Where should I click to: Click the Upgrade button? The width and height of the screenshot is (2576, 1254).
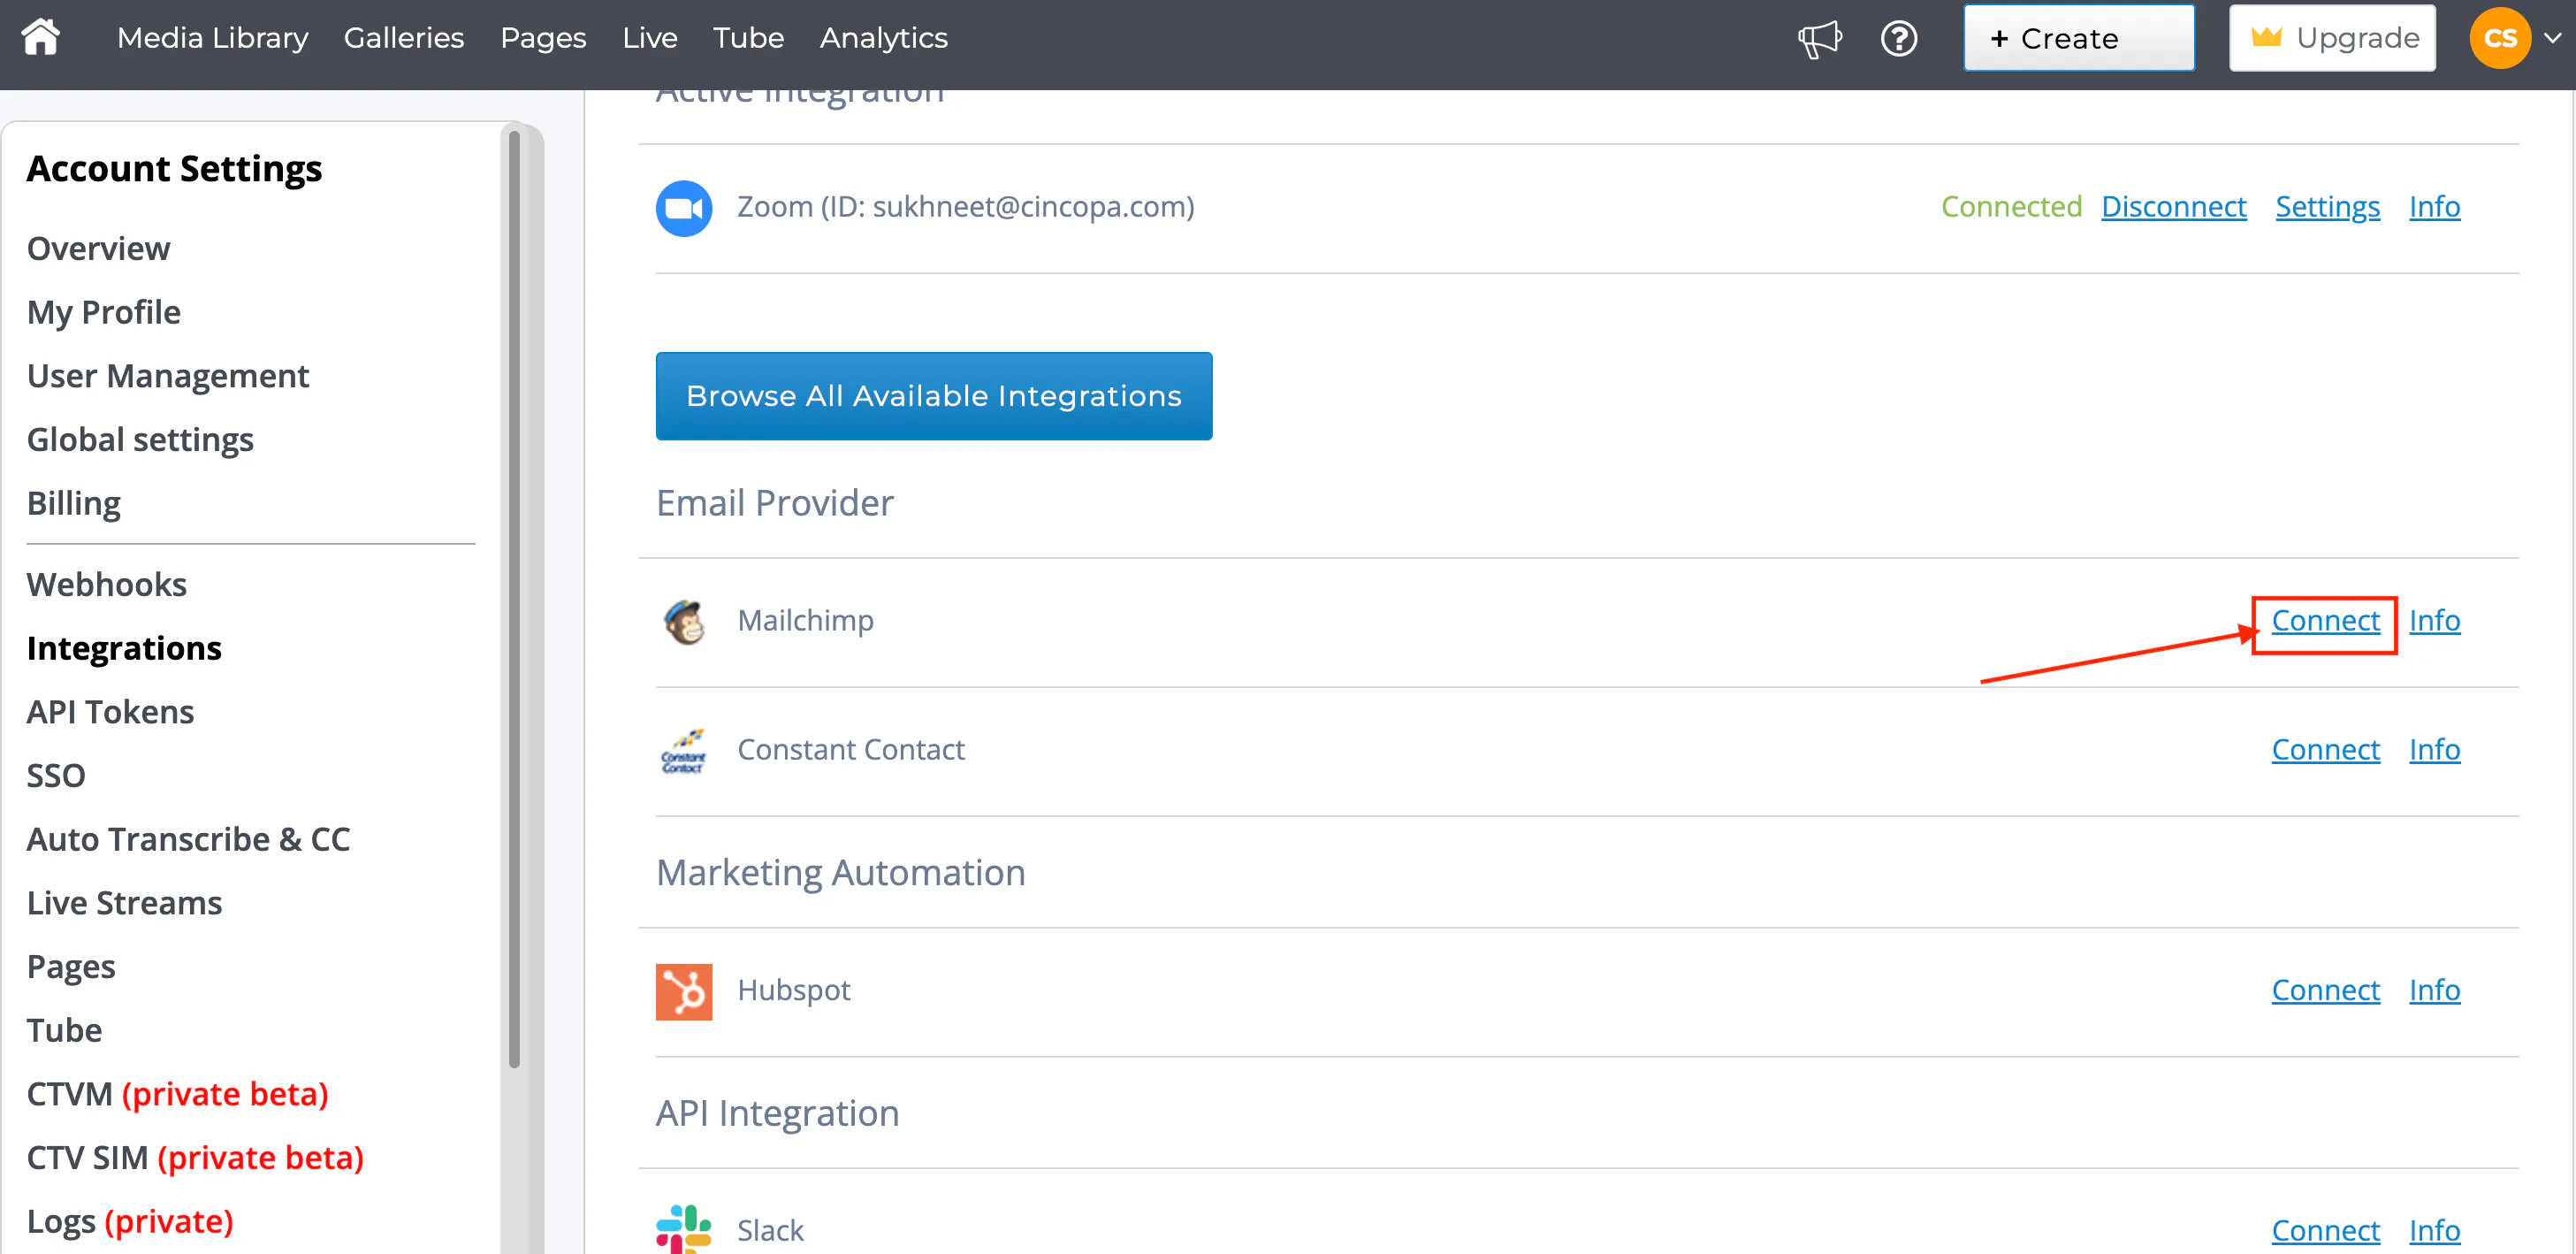click(x=2332, y=38)
